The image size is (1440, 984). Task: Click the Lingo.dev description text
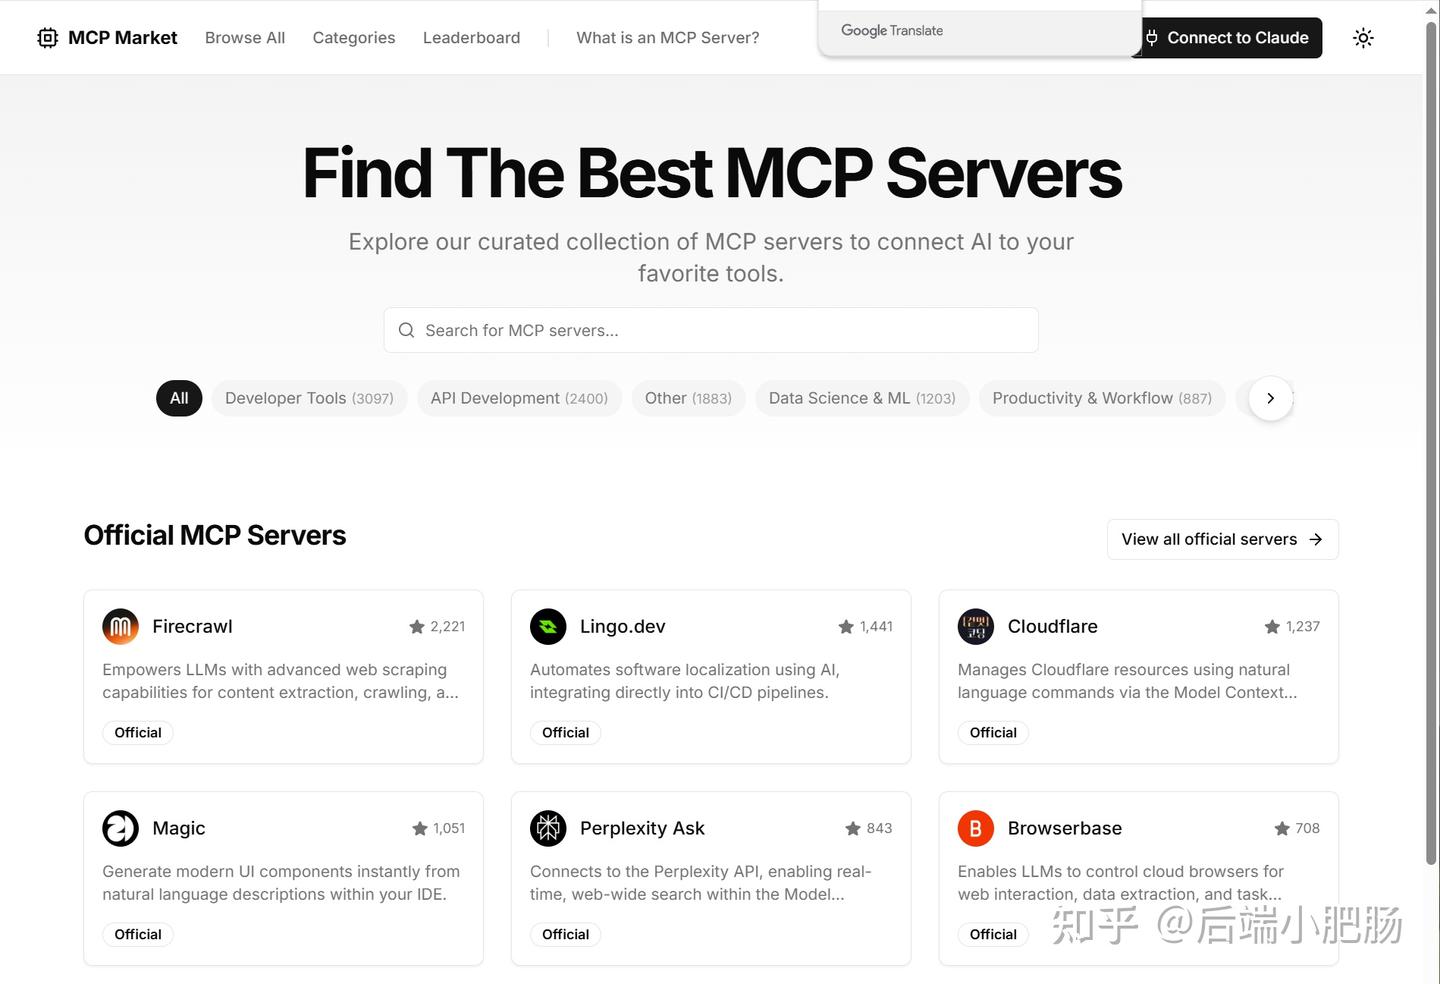[x=685, y=681]
